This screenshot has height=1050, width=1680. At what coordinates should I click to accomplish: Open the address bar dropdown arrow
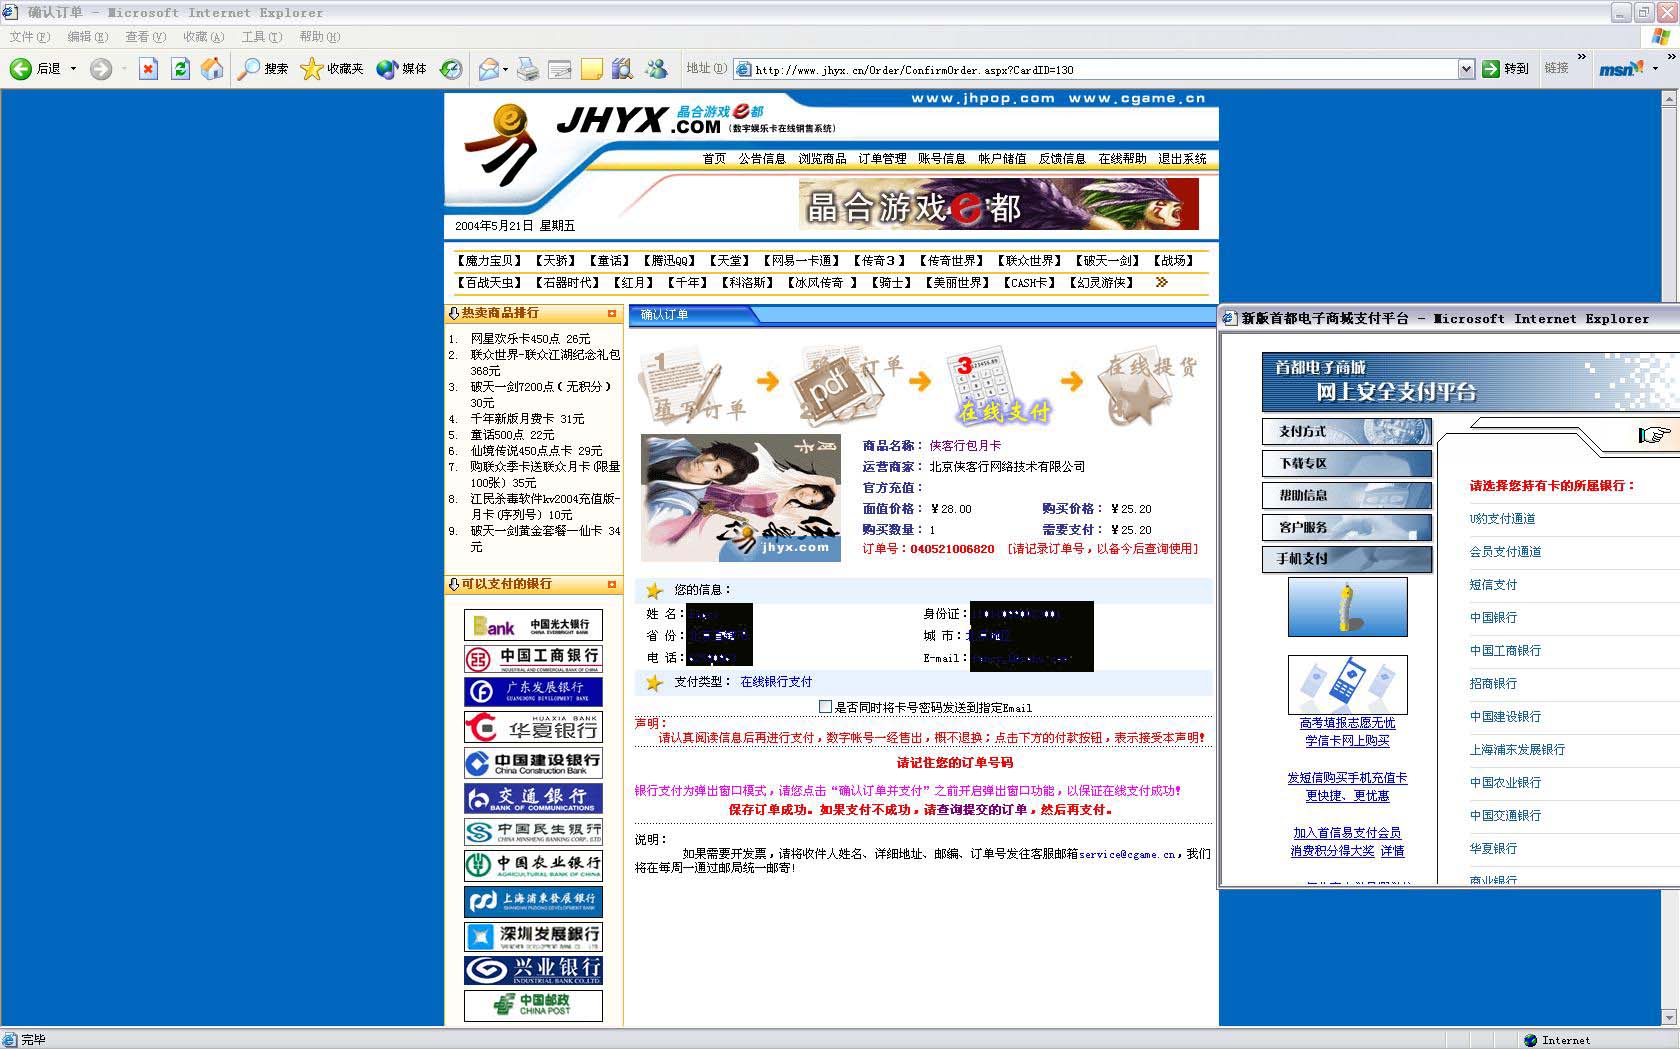click(1466, 69)
